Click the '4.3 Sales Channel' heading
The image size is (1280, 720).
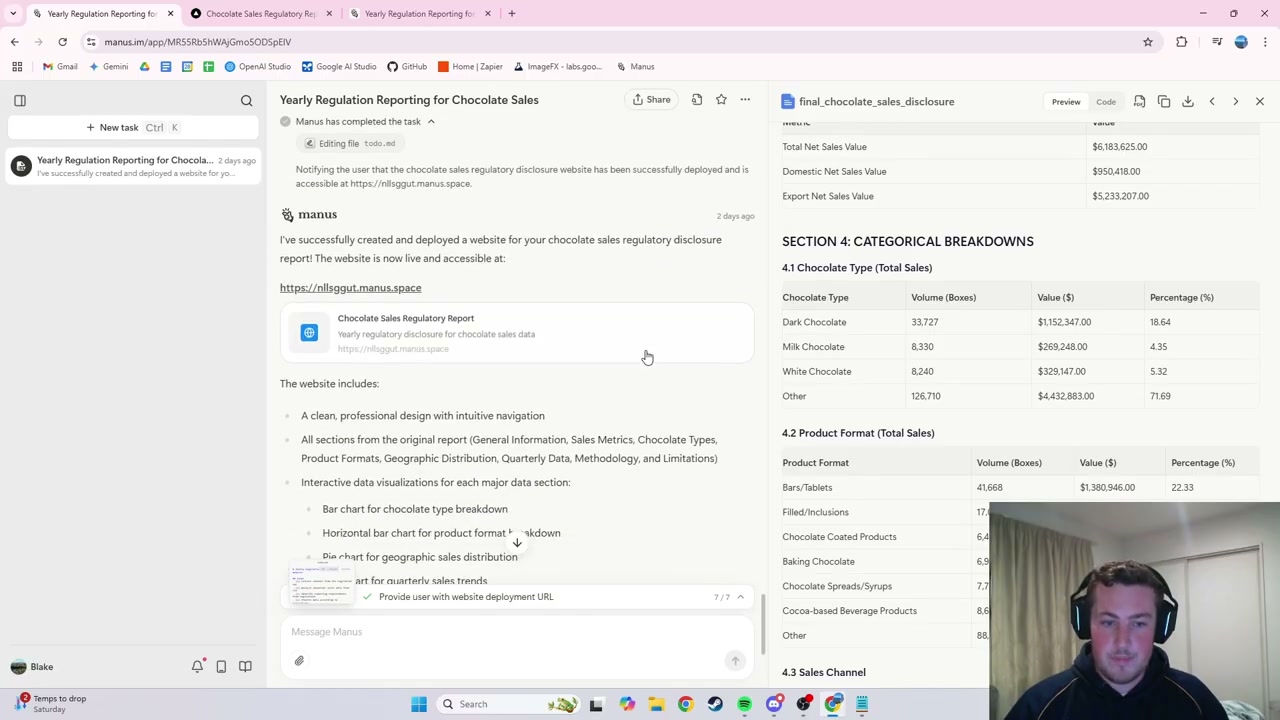click(824, 672)
